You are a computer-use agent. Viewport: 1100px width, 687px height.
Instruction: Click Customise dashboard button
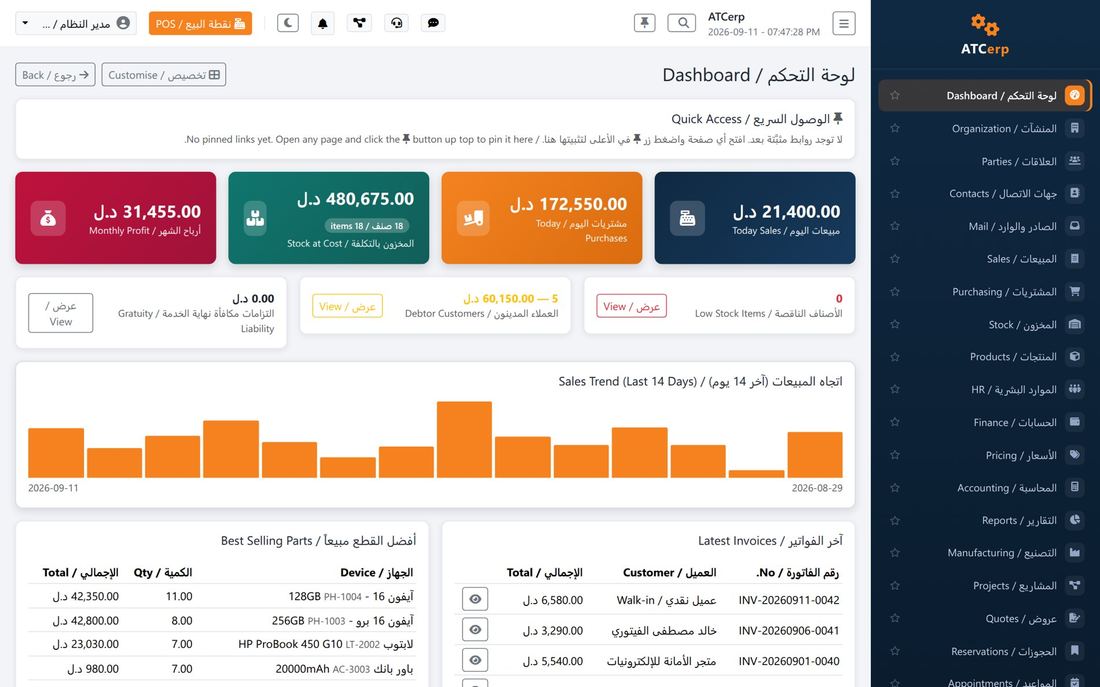[x=163, y=74]
